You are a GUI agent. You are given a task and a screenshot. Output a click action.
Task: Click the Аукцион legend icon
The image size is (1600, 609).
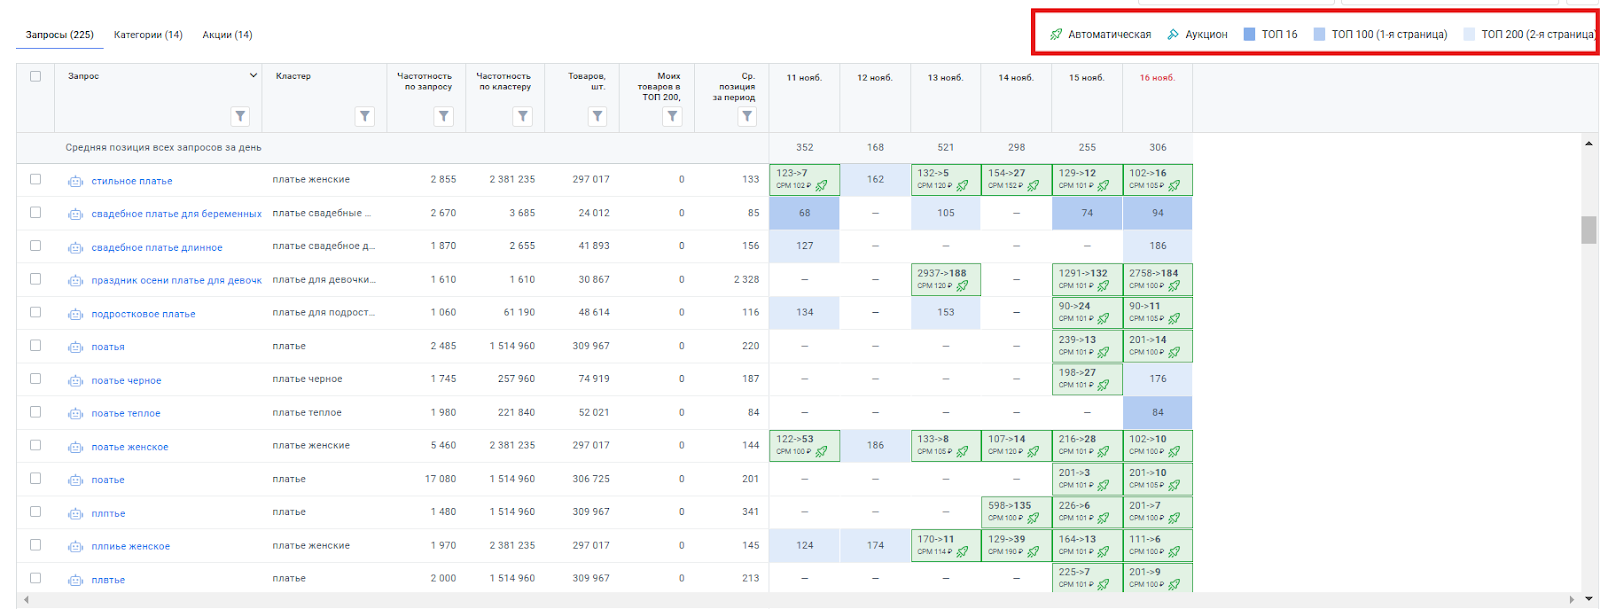[x=1173, y=34]
